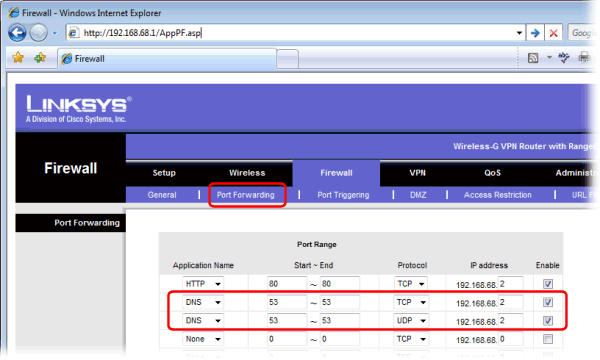Viewport: 600px width, 360px height.
Task: Uncheck Enable for the DNS UDP rule
Action: pos(548,321)
